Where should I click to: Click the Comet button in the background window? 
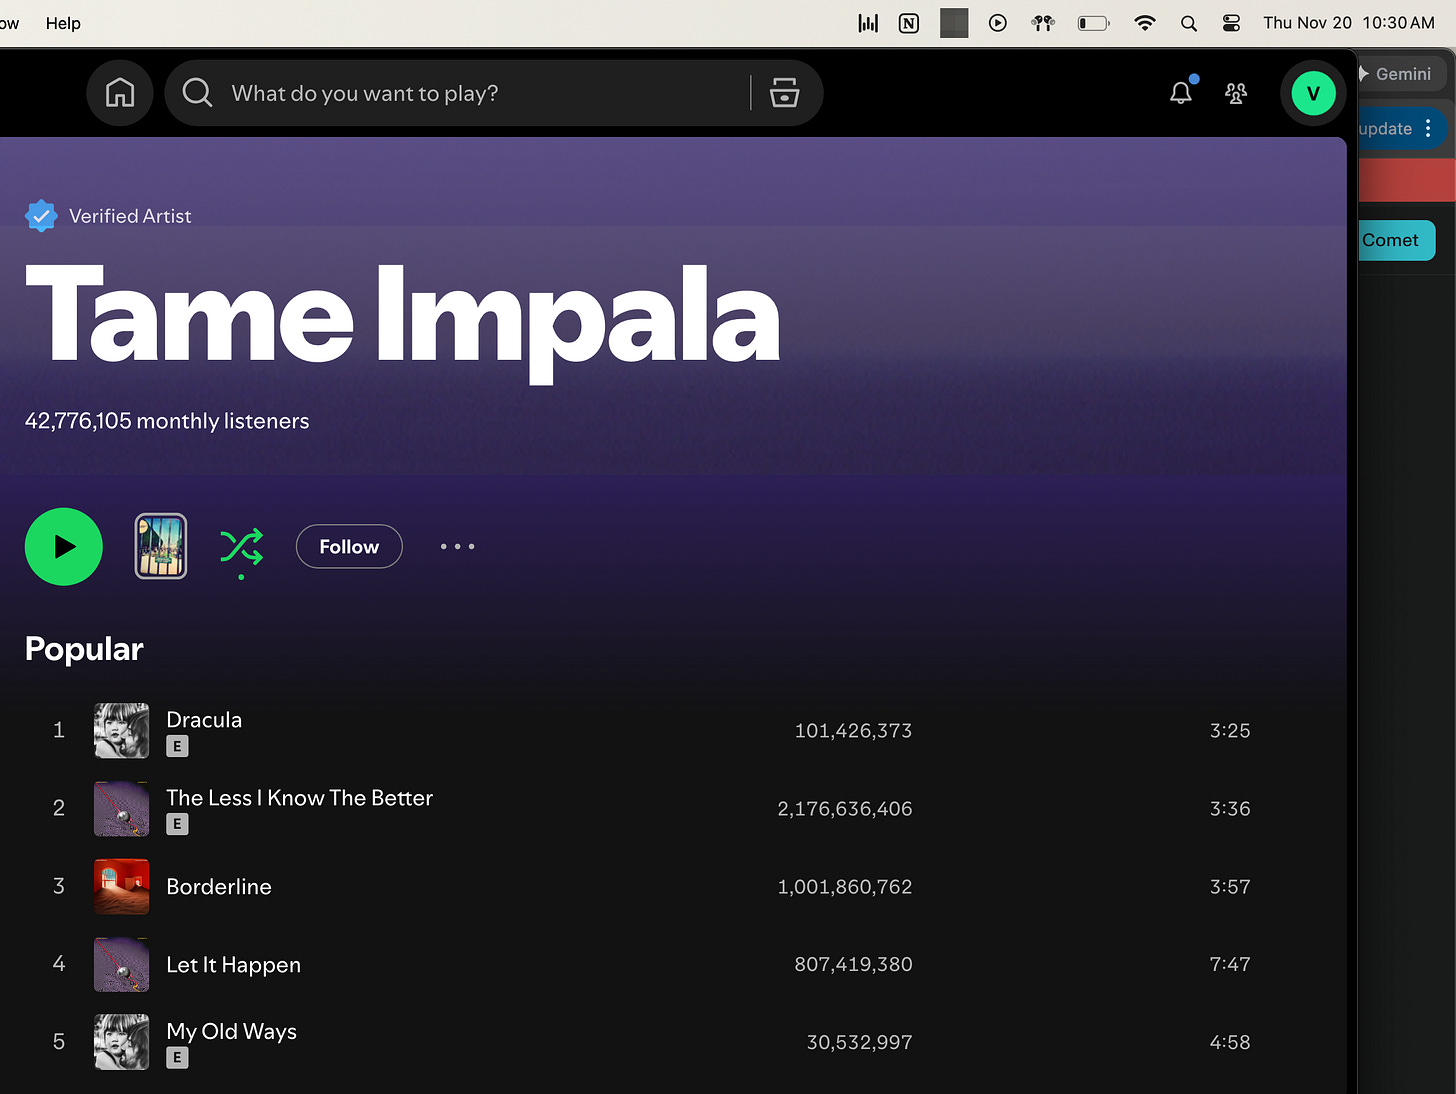coord(1396,240)
